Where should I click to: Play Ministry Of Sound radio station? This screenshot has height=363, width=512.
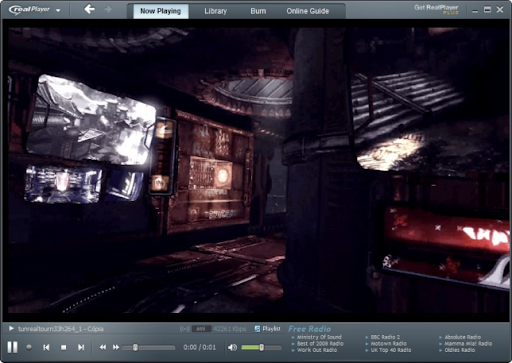(x=319, y=337)
